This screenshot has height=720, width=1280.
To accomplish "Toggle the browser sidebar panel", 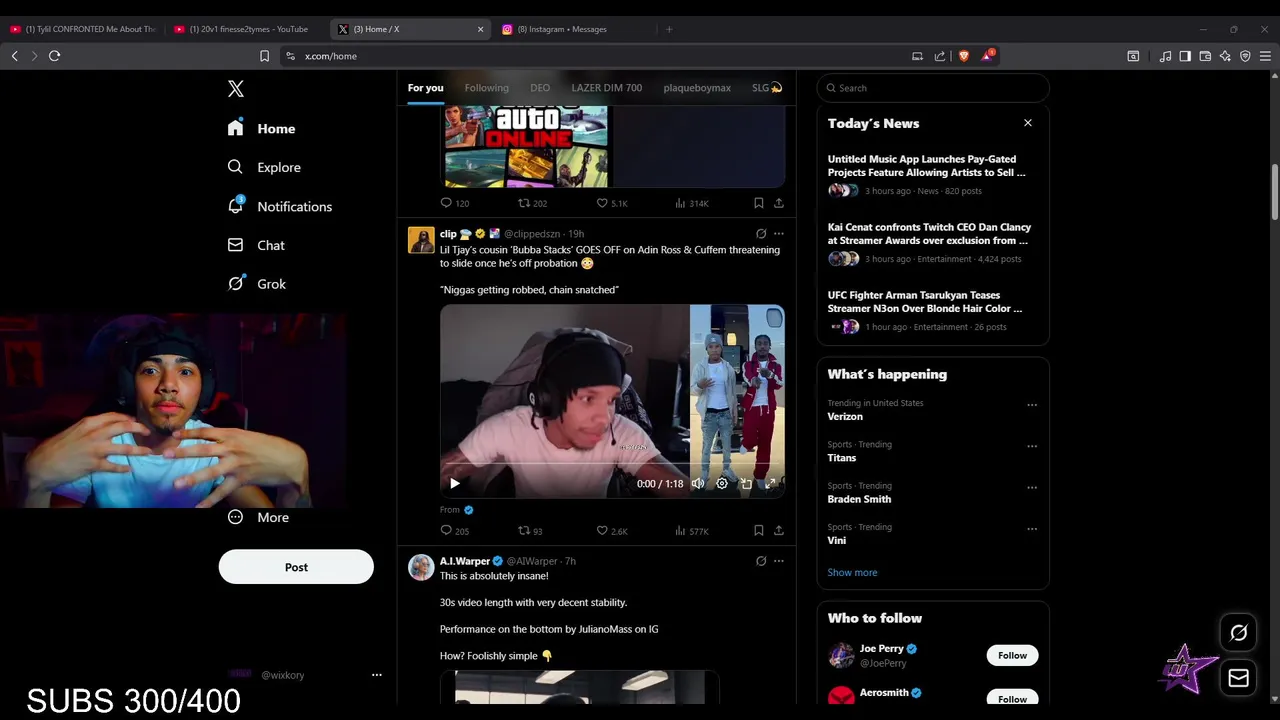I will 1185,56.
